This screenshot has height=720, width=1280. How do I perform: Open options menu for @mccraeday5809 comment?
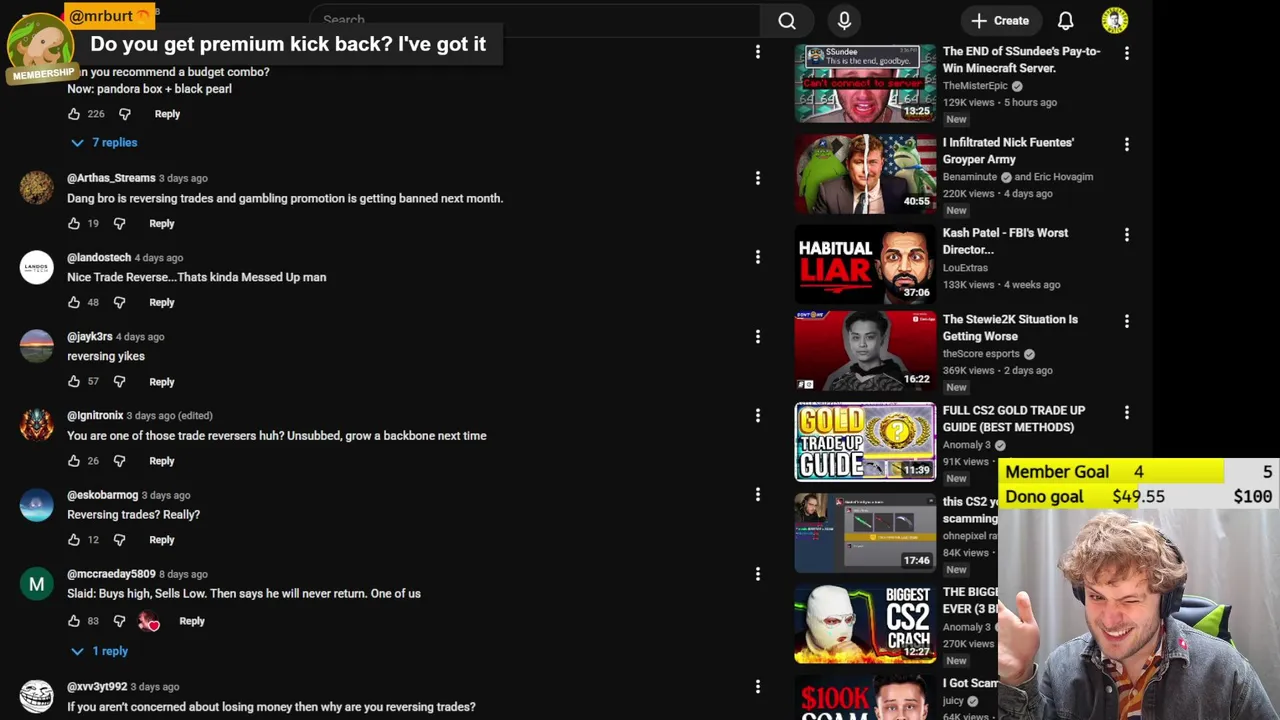click(758, 574)
